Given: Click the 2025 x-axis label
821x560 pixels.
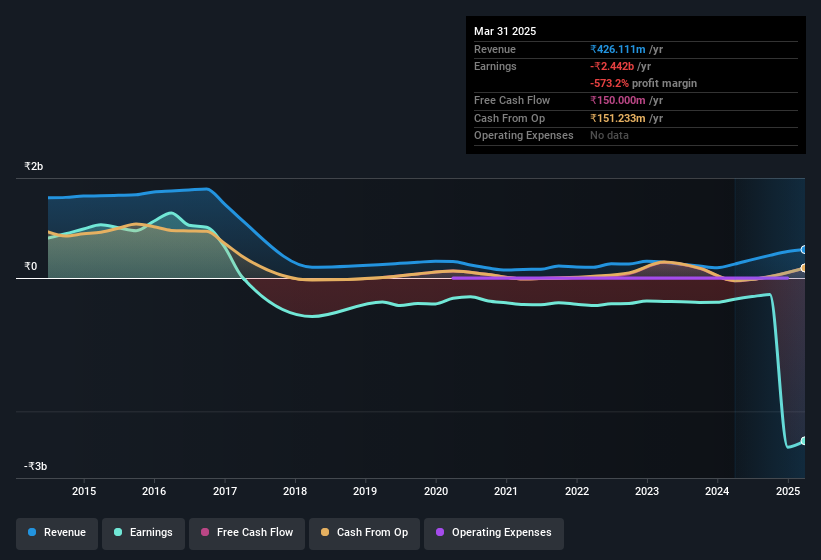Looking at the screenshot, I should 787,491.
